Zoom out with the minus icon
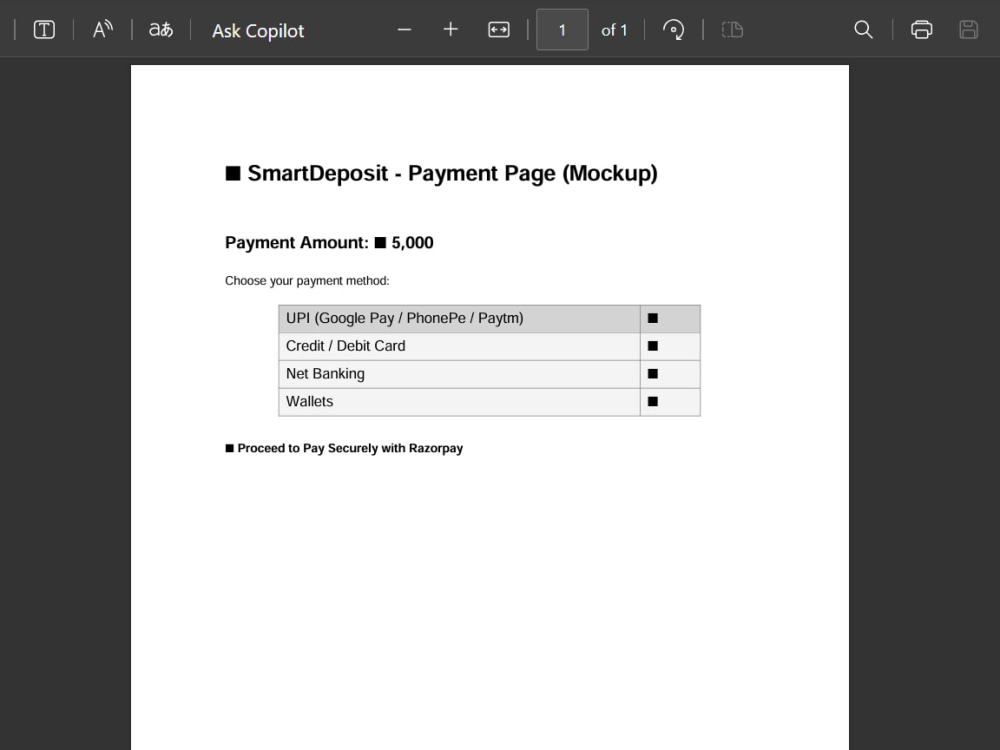The height and width of the screenshot is (750, 1000). pyautogui.click(x=404, y=30)
